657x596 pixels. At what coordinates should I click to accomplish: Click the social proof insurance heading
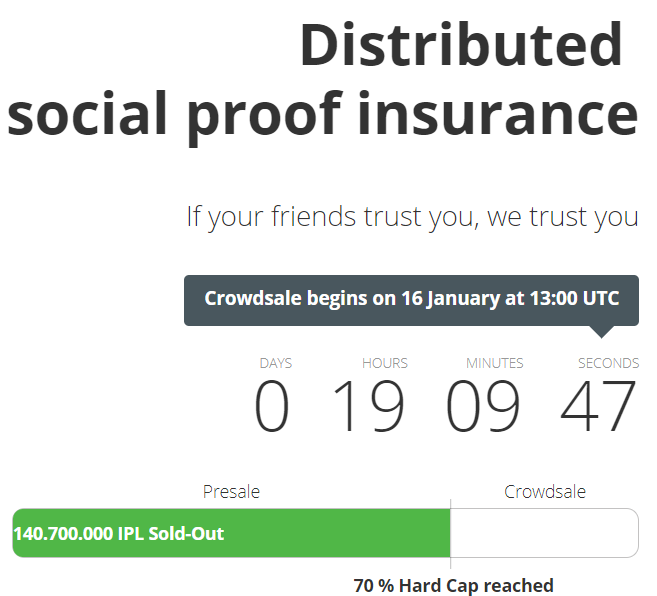click(x=323, y=115)
